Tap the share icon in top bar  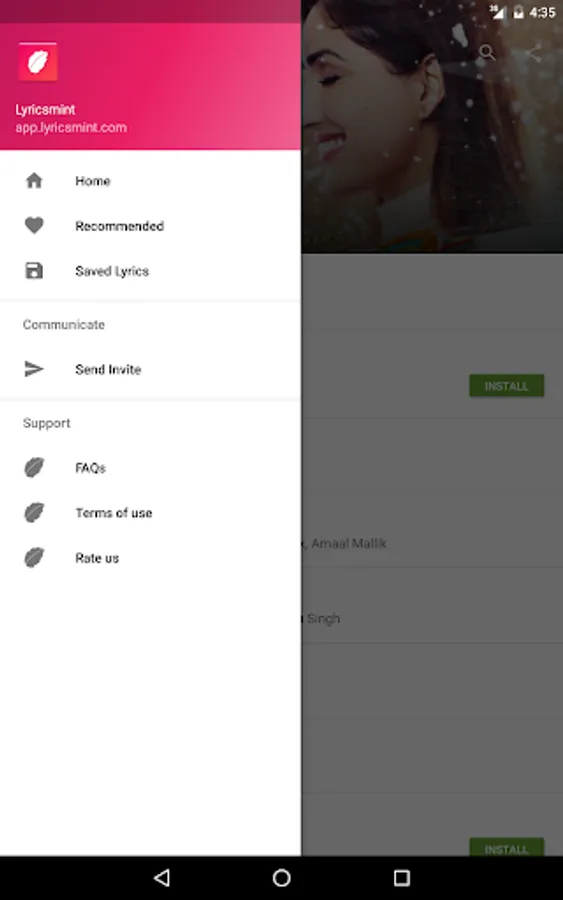point(533,53)
